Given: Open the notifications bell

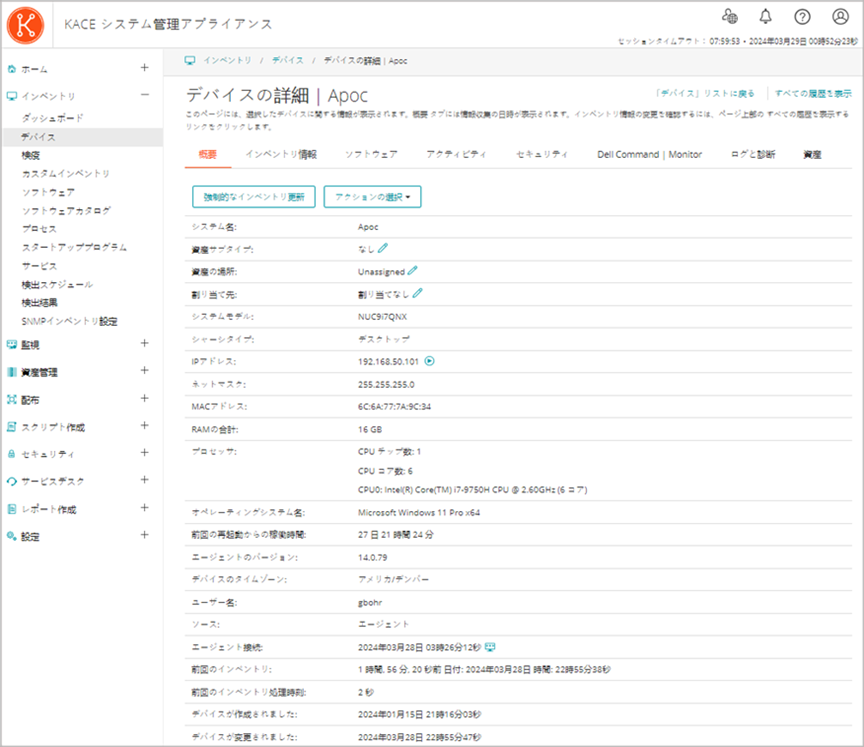Looking at the screenshot, I should [766, 16].
